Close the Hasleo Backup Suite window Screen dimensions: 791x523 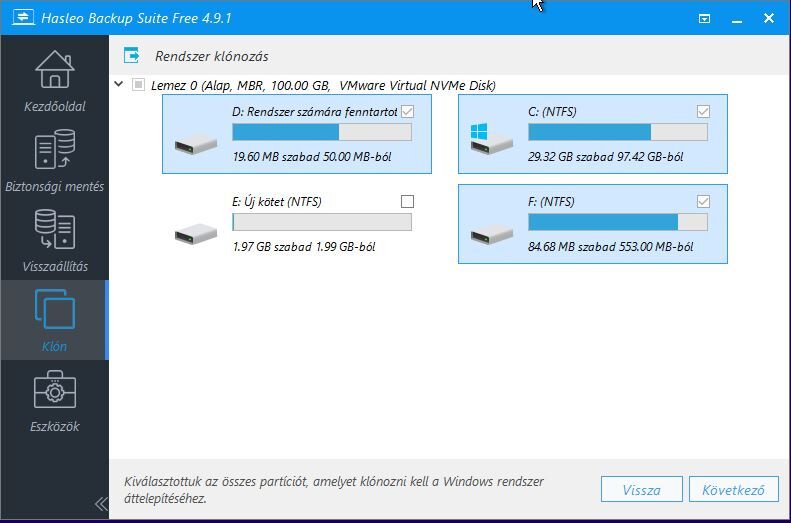(768, 19)
